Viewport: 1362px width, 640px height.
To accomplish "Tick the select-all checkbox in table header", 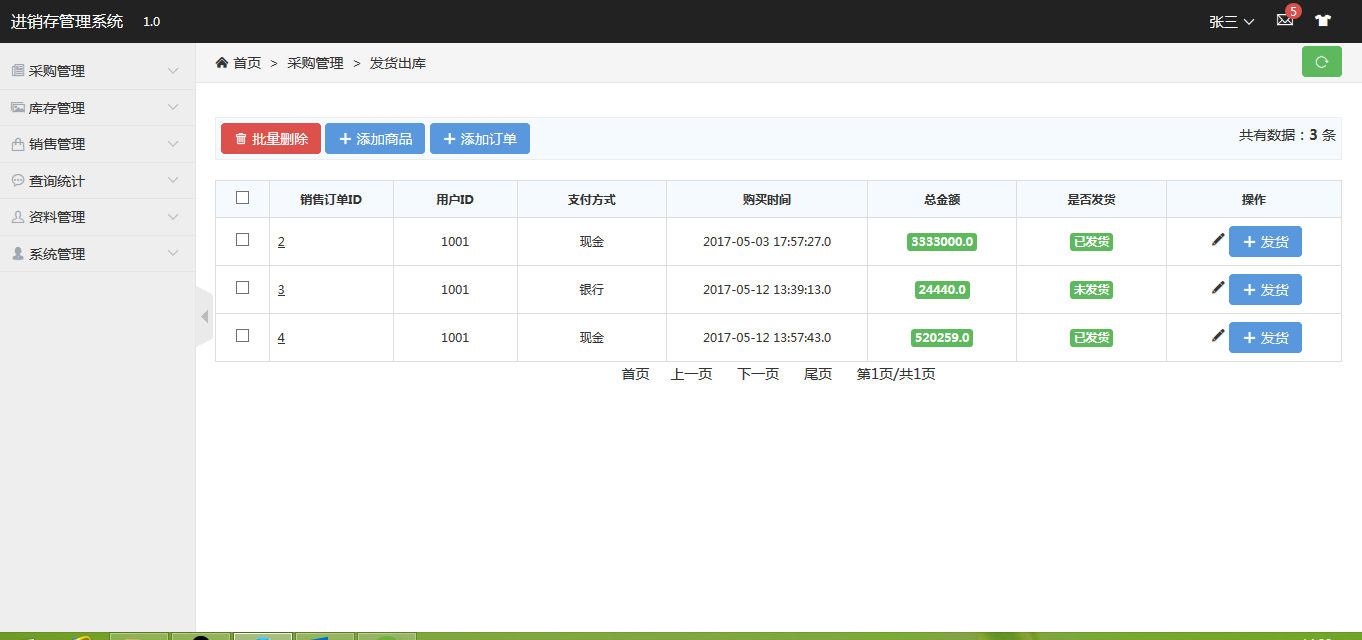I will point(242,197).
